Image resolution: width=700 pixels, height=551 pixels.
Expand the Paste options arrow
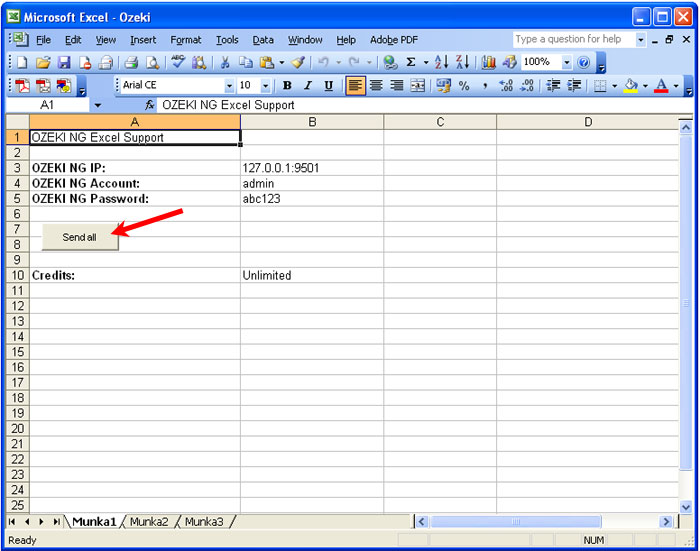coord(281,63)
